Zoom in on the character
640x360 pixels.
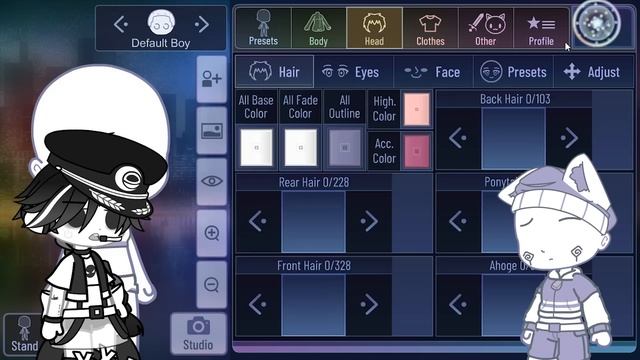(x=211, y=233)
